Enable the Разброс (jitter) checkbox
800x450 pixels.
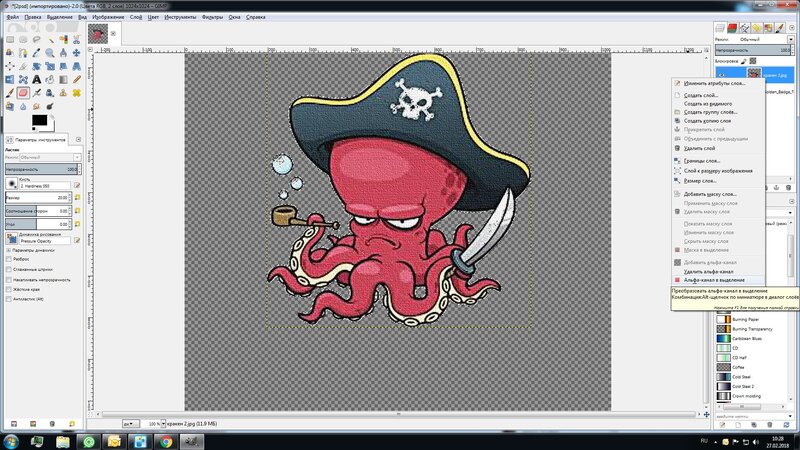pos(9,259)
